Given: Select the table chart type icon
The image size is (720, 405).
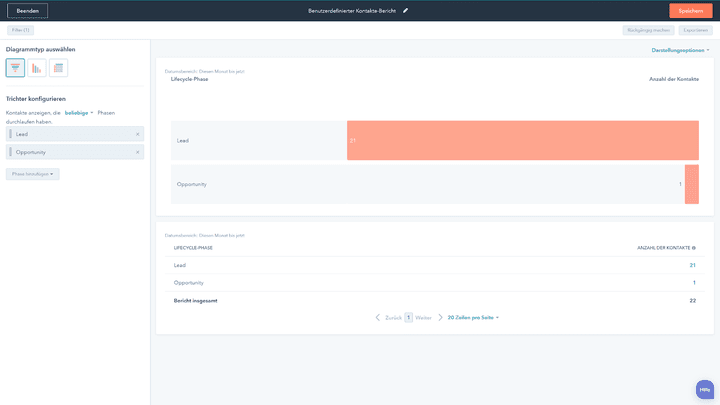Looking at the screenshot, I should [x=59, y=68].
